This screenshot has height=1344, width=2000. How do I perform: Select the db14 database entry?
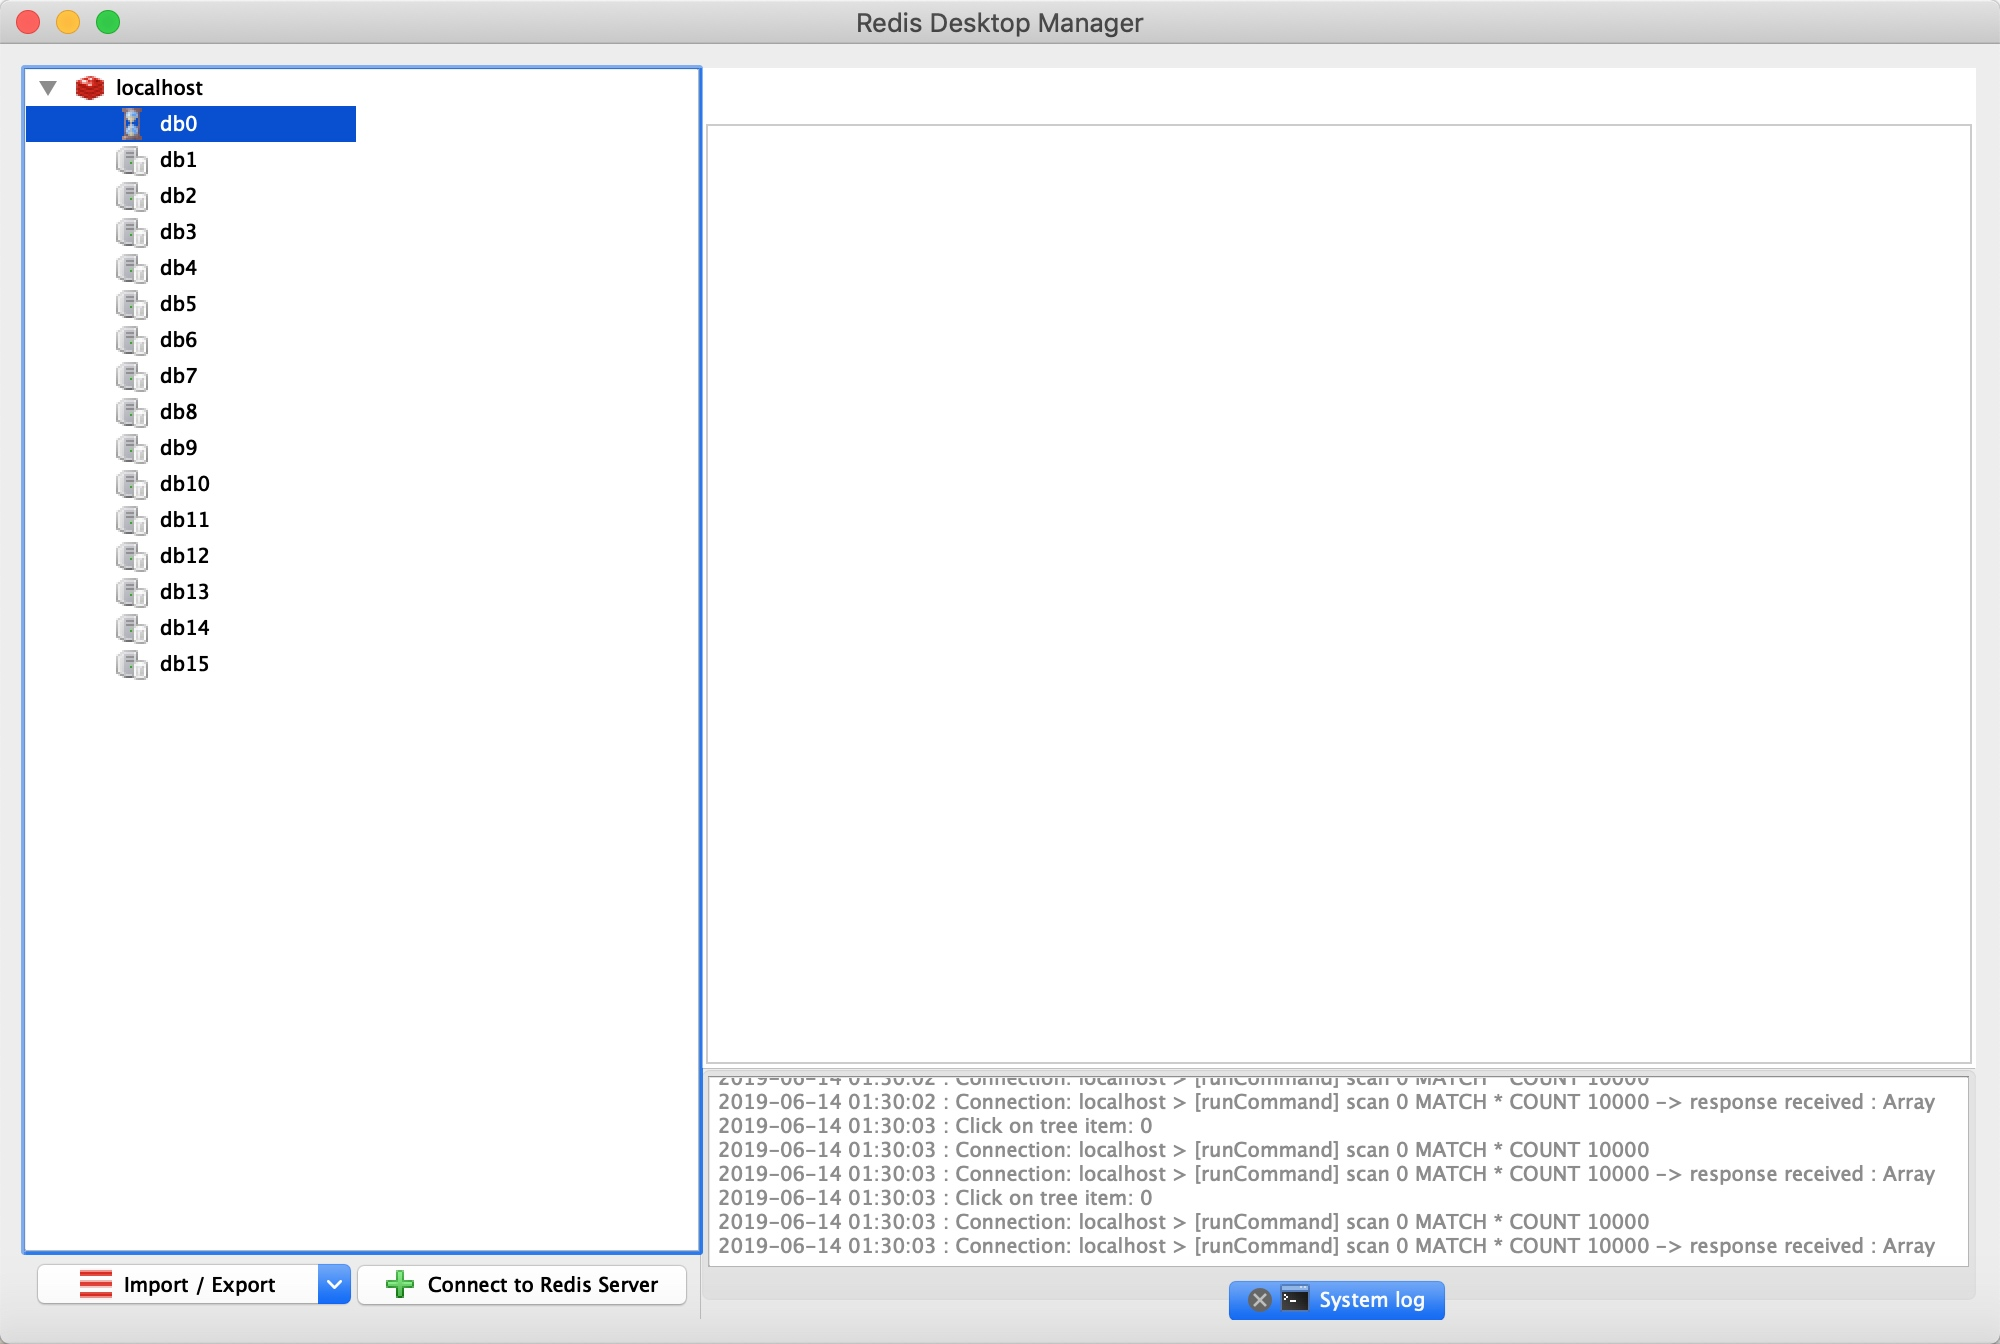pos(184,628)
